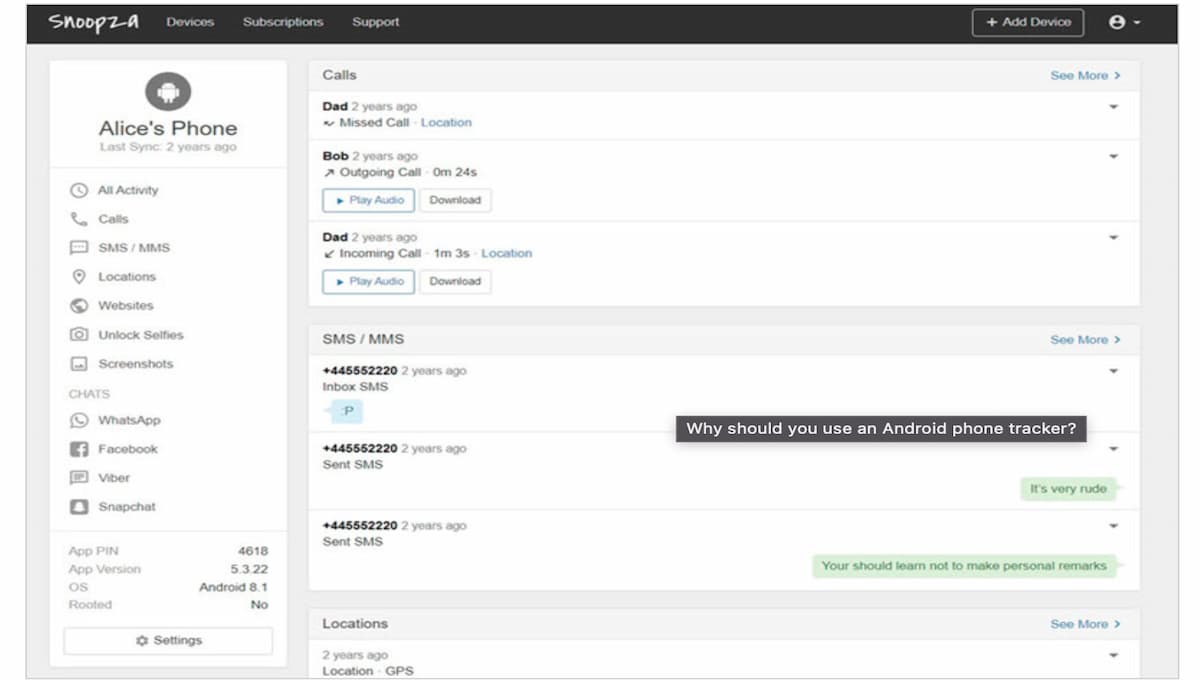The width and height of the screenshot is (1200, 680).
Task: Open the Facebook chats section
Action: click(x=125, y=449)
